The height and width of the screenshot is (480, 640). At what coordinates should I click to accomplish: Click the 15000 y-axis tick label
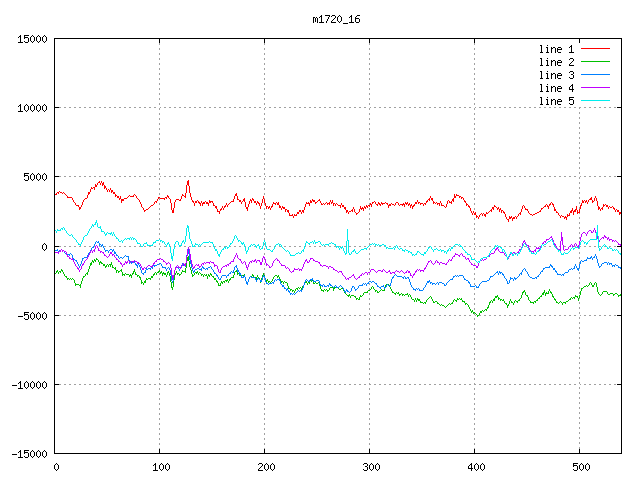tap(32, 39)
